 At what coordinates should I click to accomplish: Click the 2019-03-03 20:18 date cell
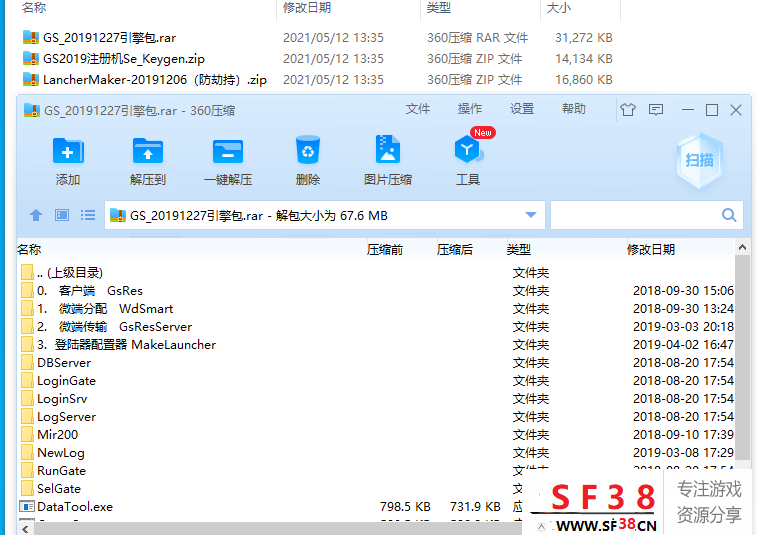click(683, 327)
